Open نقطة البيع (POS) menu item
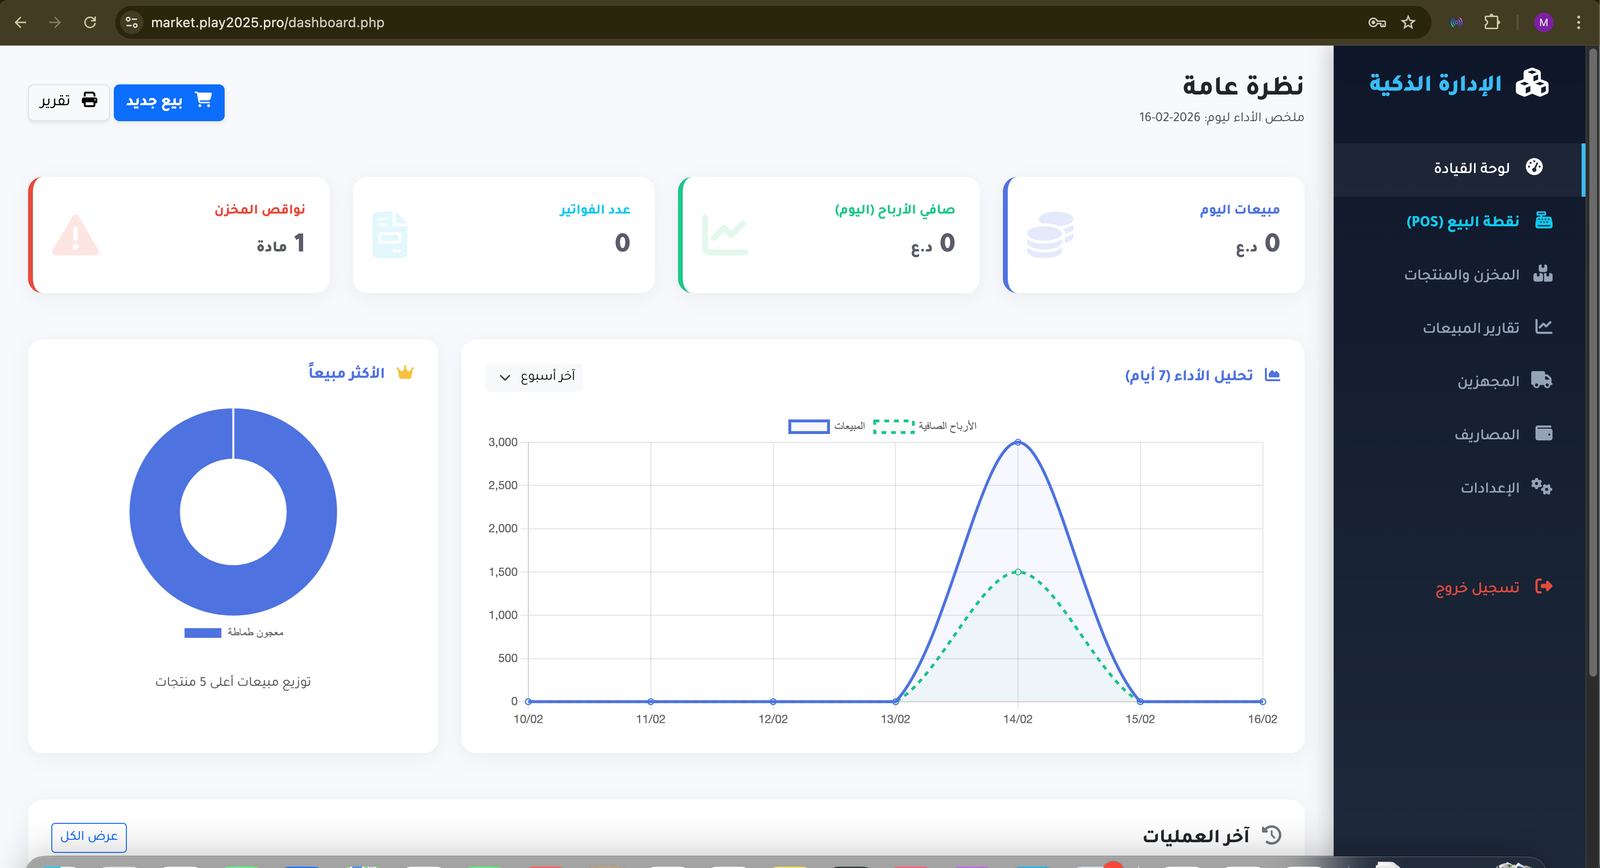The width and height of the screenshot is (1600, 868). (x=1459, y=221)
